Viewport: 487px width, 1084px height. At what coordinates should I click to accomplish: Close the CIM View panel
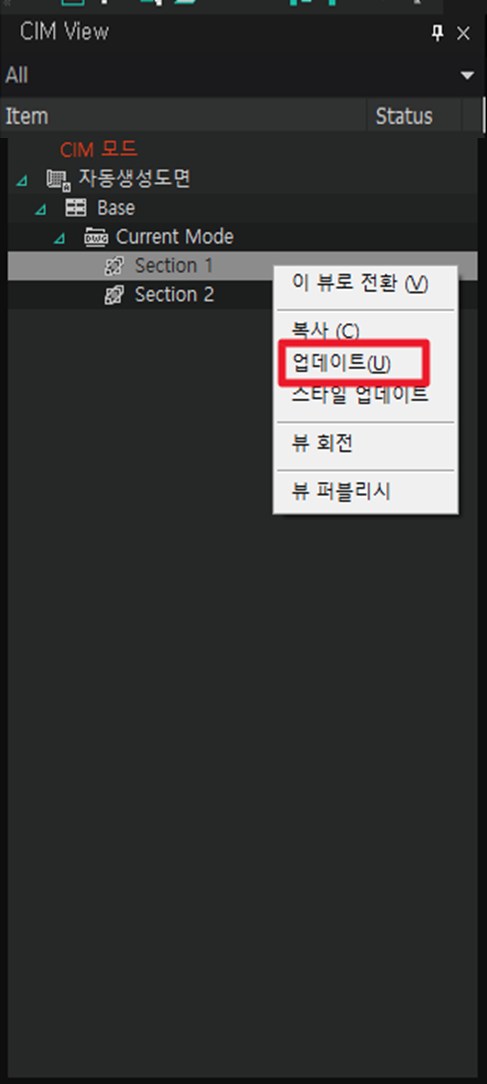[x=463, y=32]
